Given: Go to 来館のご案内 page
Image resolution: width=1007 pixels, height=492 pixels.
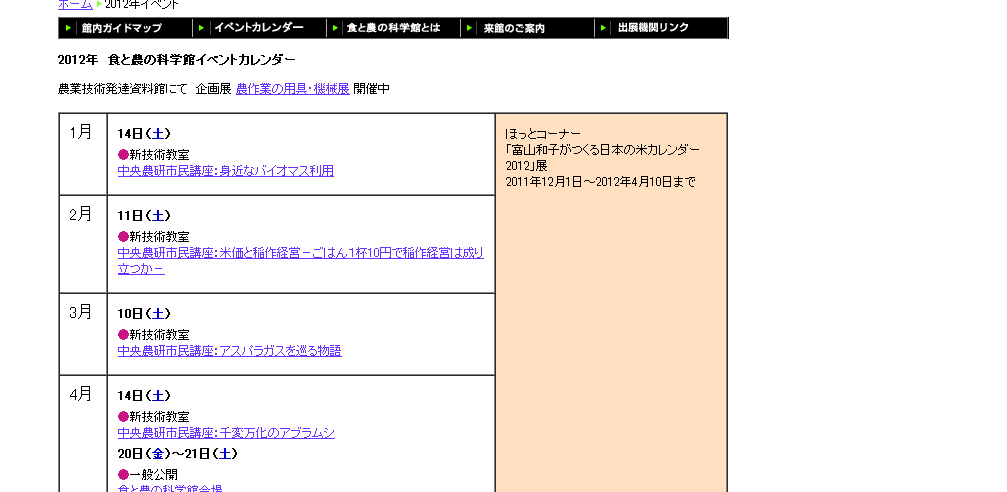Looking at the screenshot, I should coord(512,28).
